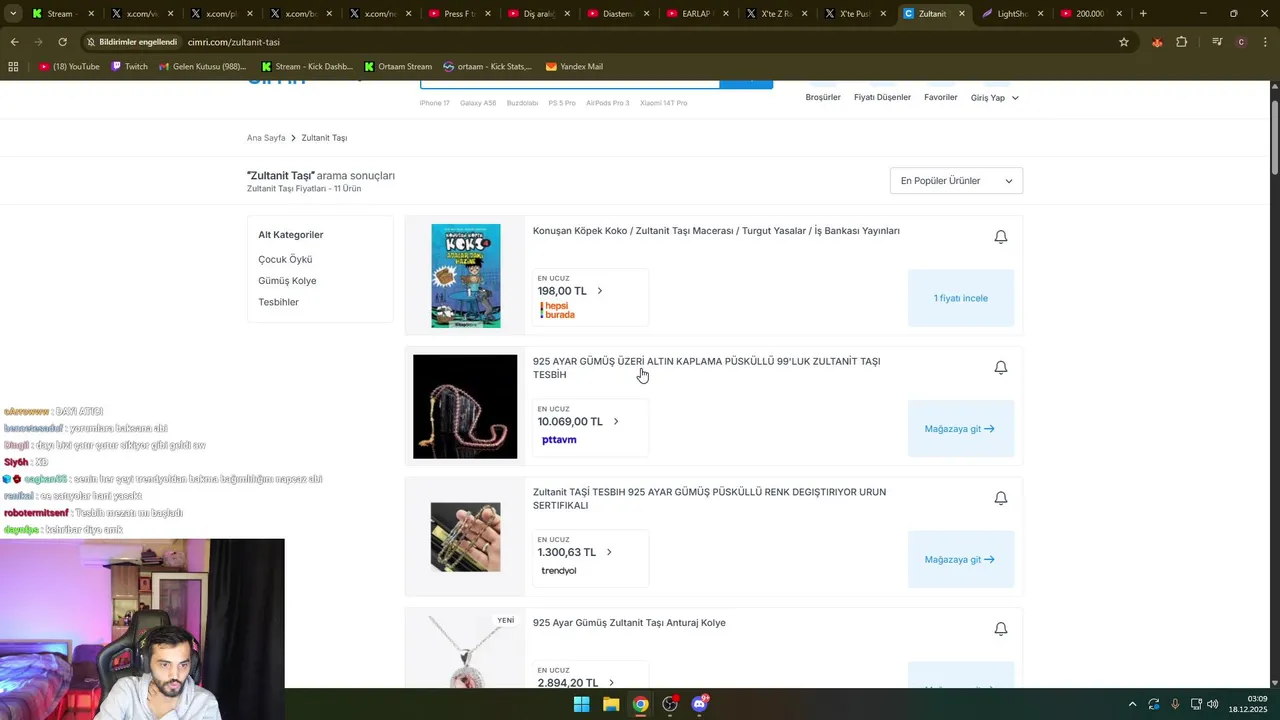Click microphone icon in system tray
This screenshot has height=720, width=1280.
1175,704
